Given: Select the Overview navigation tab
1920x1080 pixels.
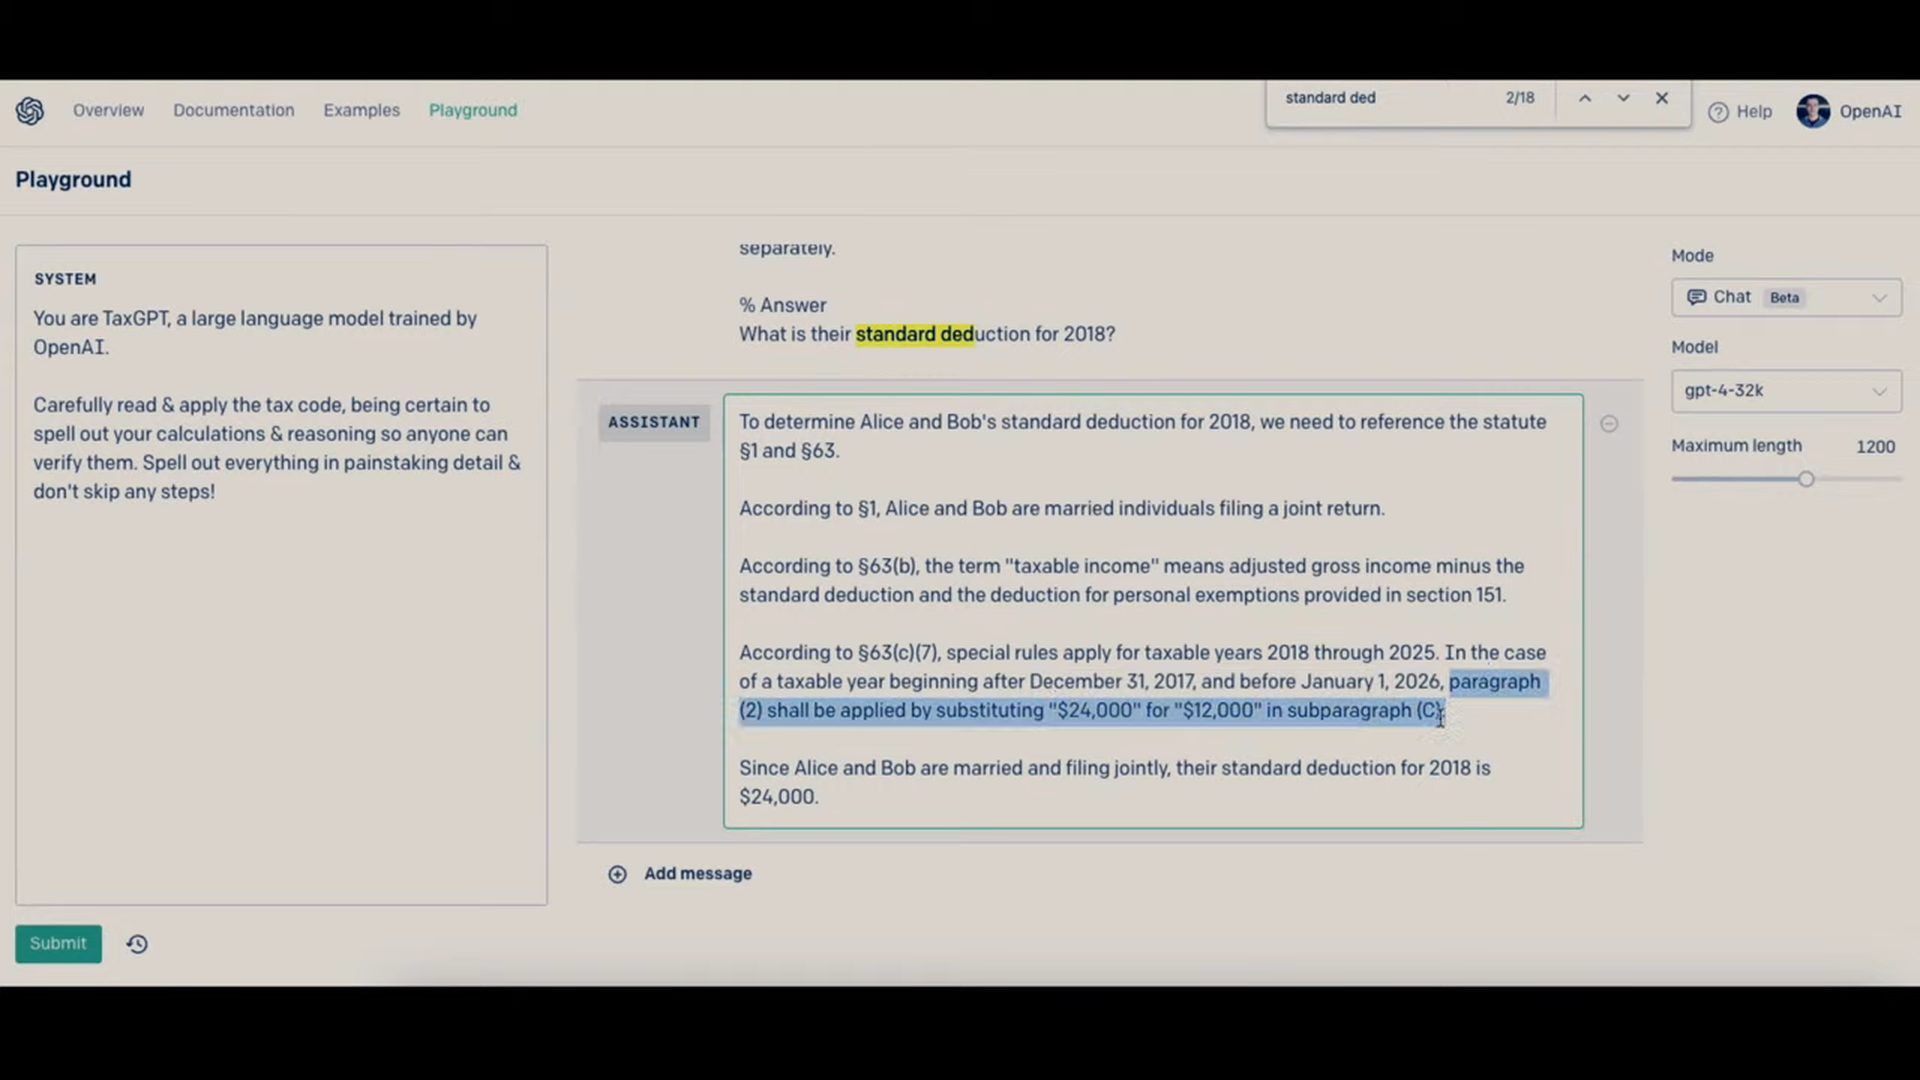Looking at the screenshot, I should pos(108,109).
